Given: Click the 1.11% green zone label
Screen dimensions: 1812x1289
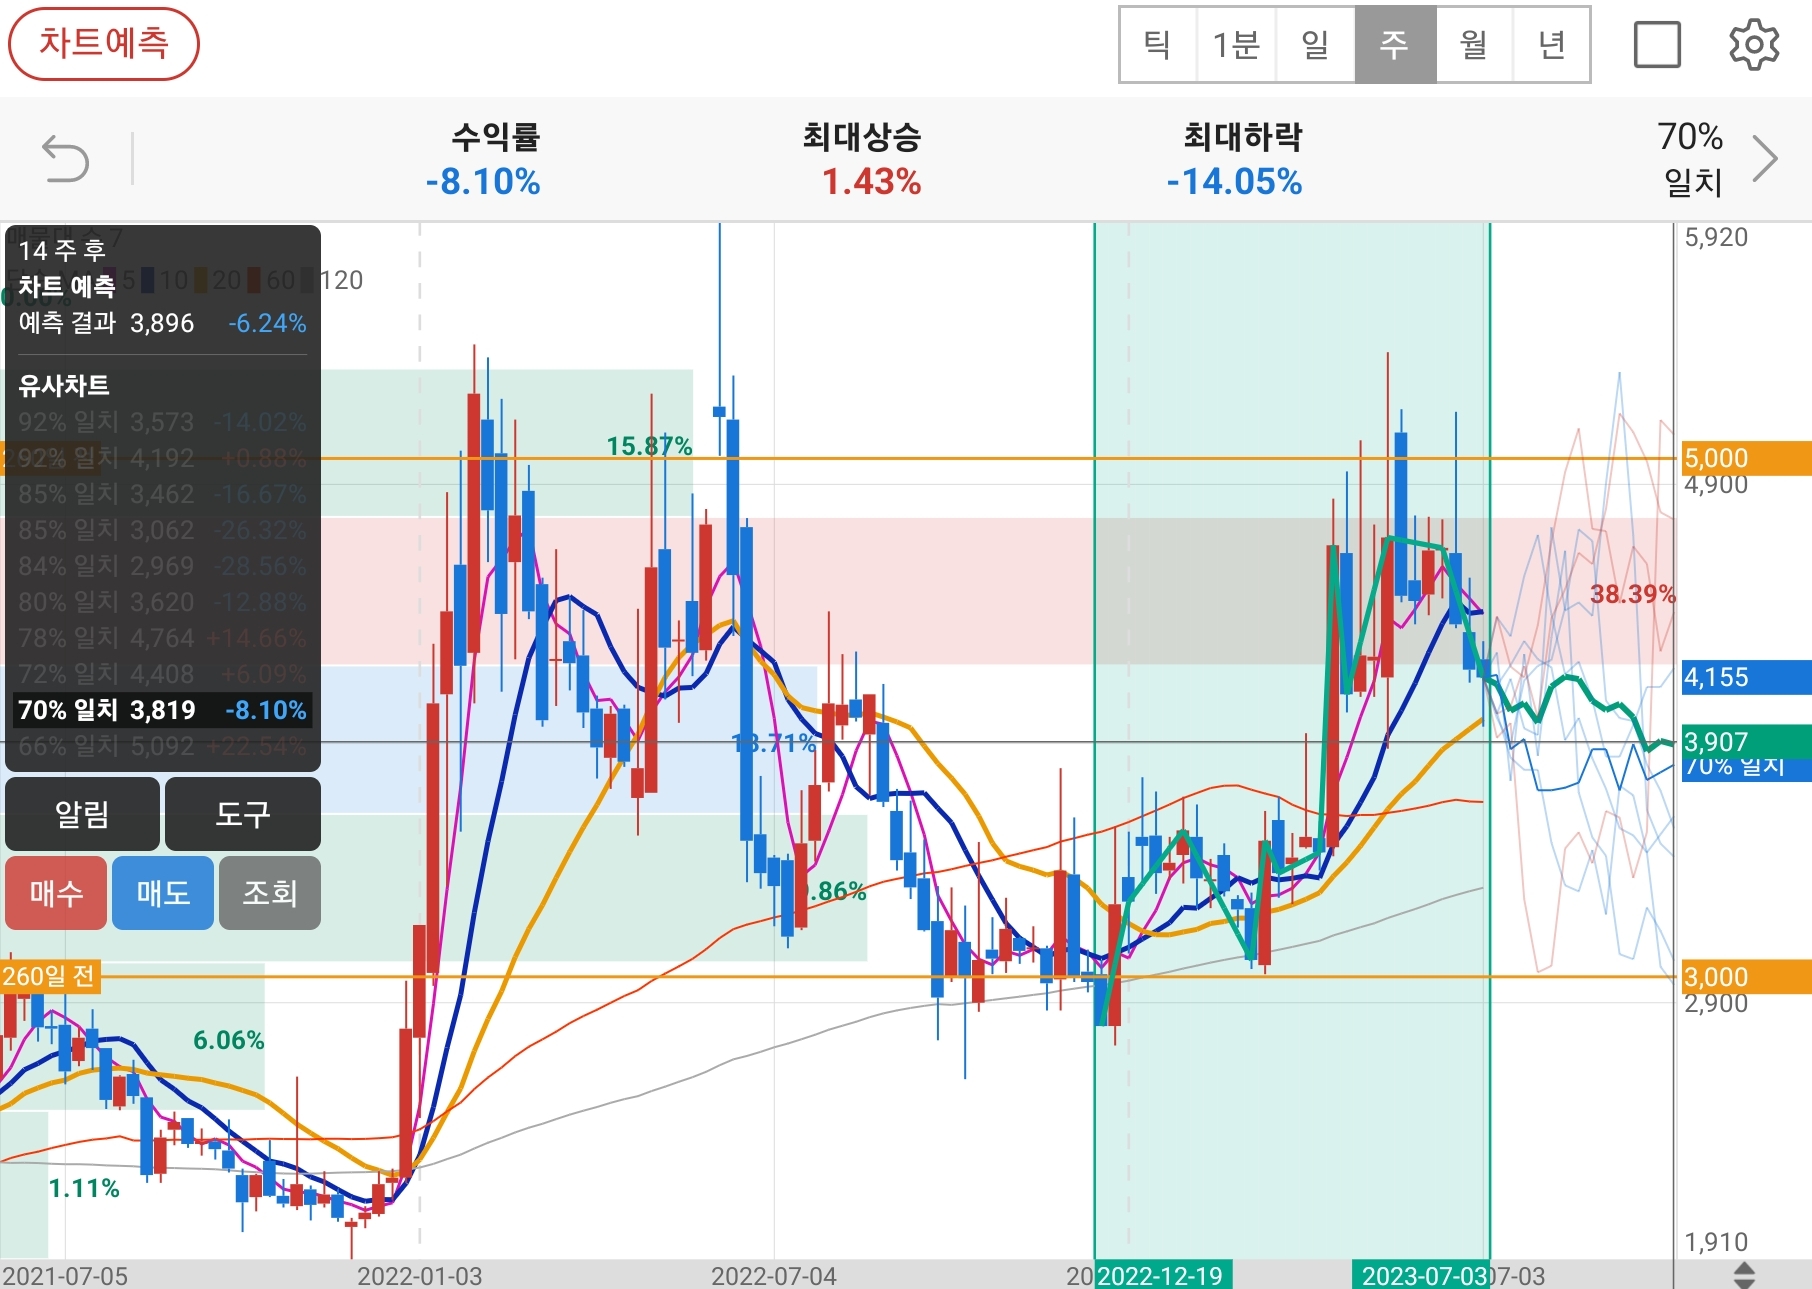Looking at the screenshot, I should coord(84,1188).
